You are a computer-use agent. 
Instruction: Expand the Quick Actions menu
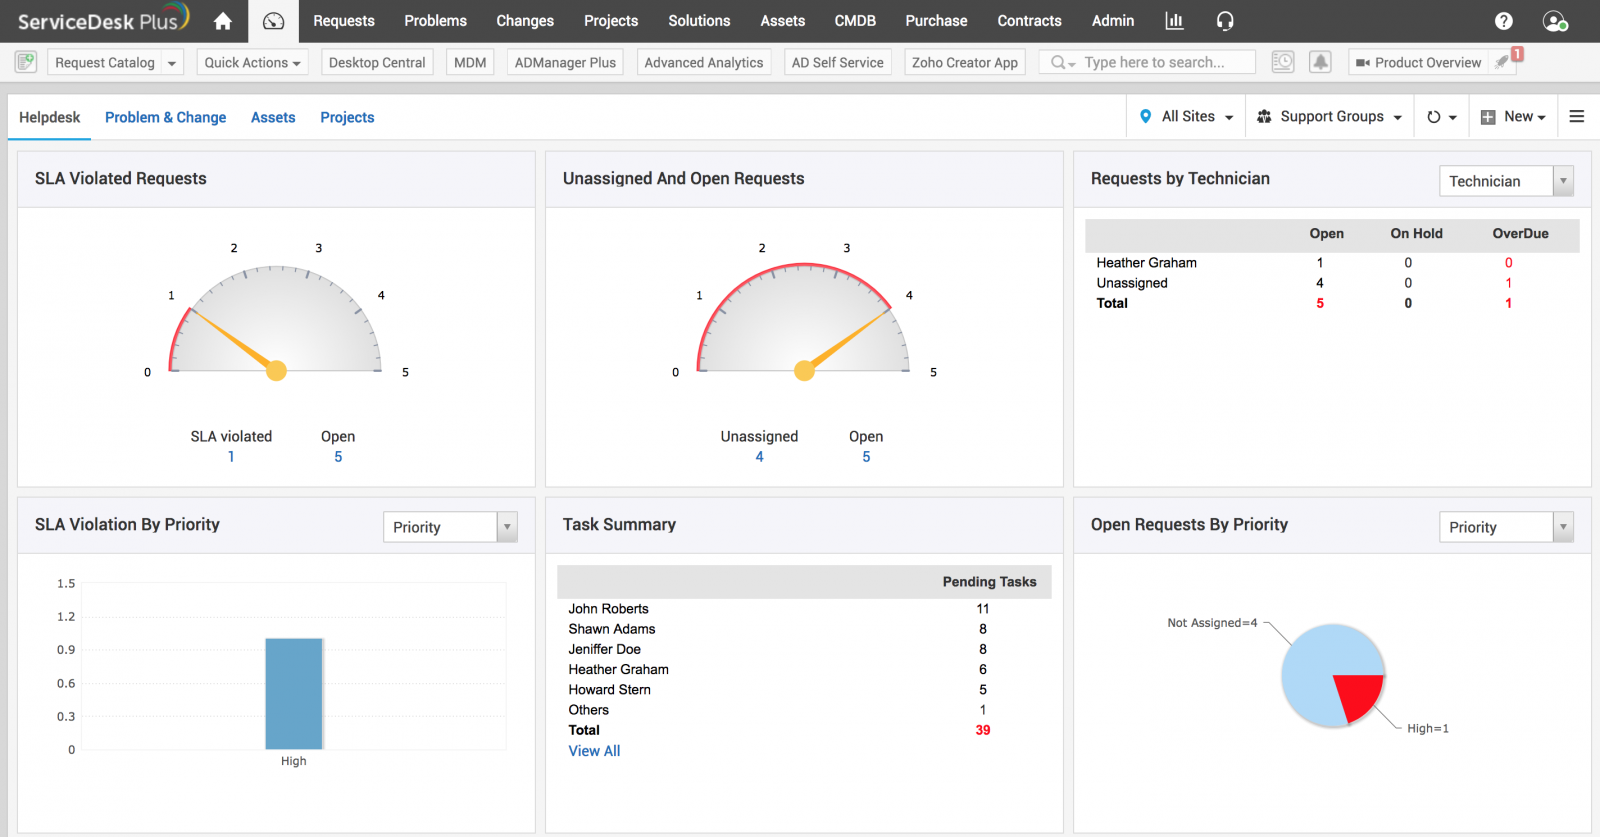(x=252, y=62)
